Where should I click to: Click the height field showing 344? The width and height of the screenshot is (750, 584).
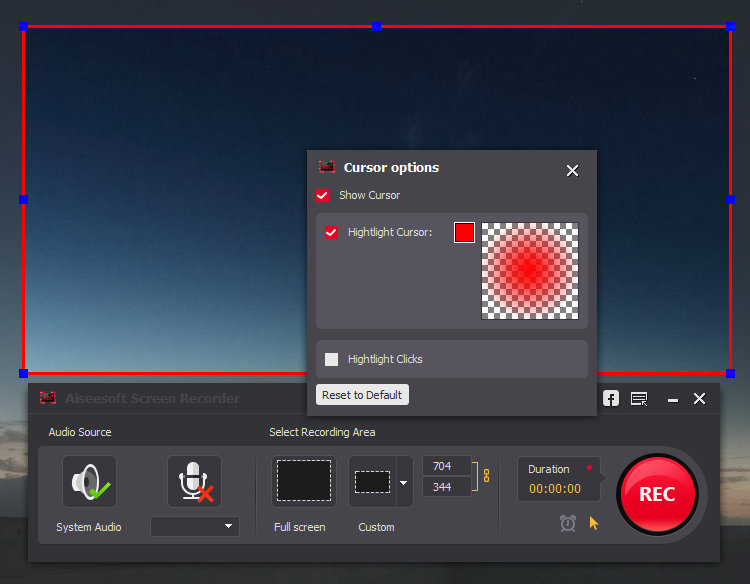point(446,487)
